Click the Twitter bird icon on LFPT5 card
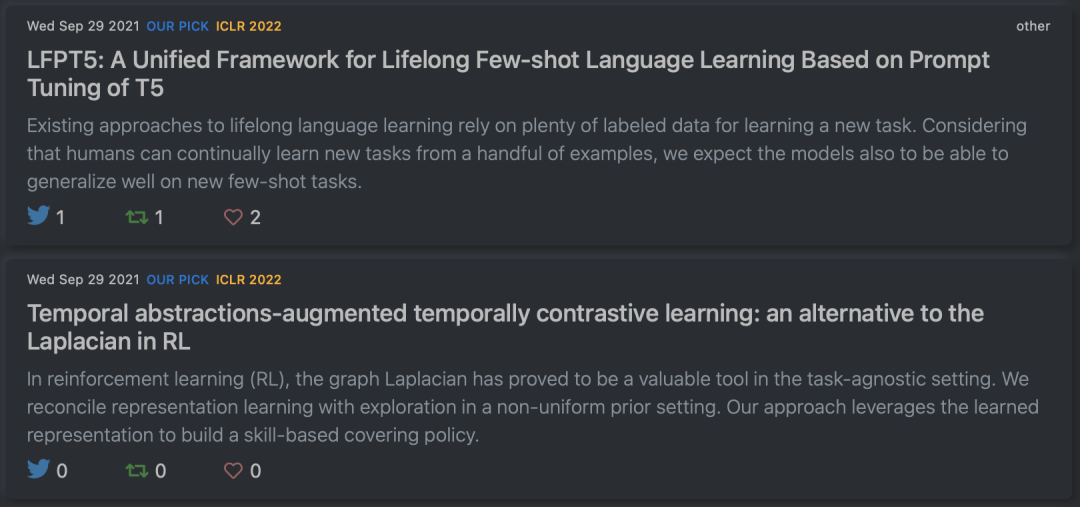Screen dimensions: 1080x507 click(39, 216)
